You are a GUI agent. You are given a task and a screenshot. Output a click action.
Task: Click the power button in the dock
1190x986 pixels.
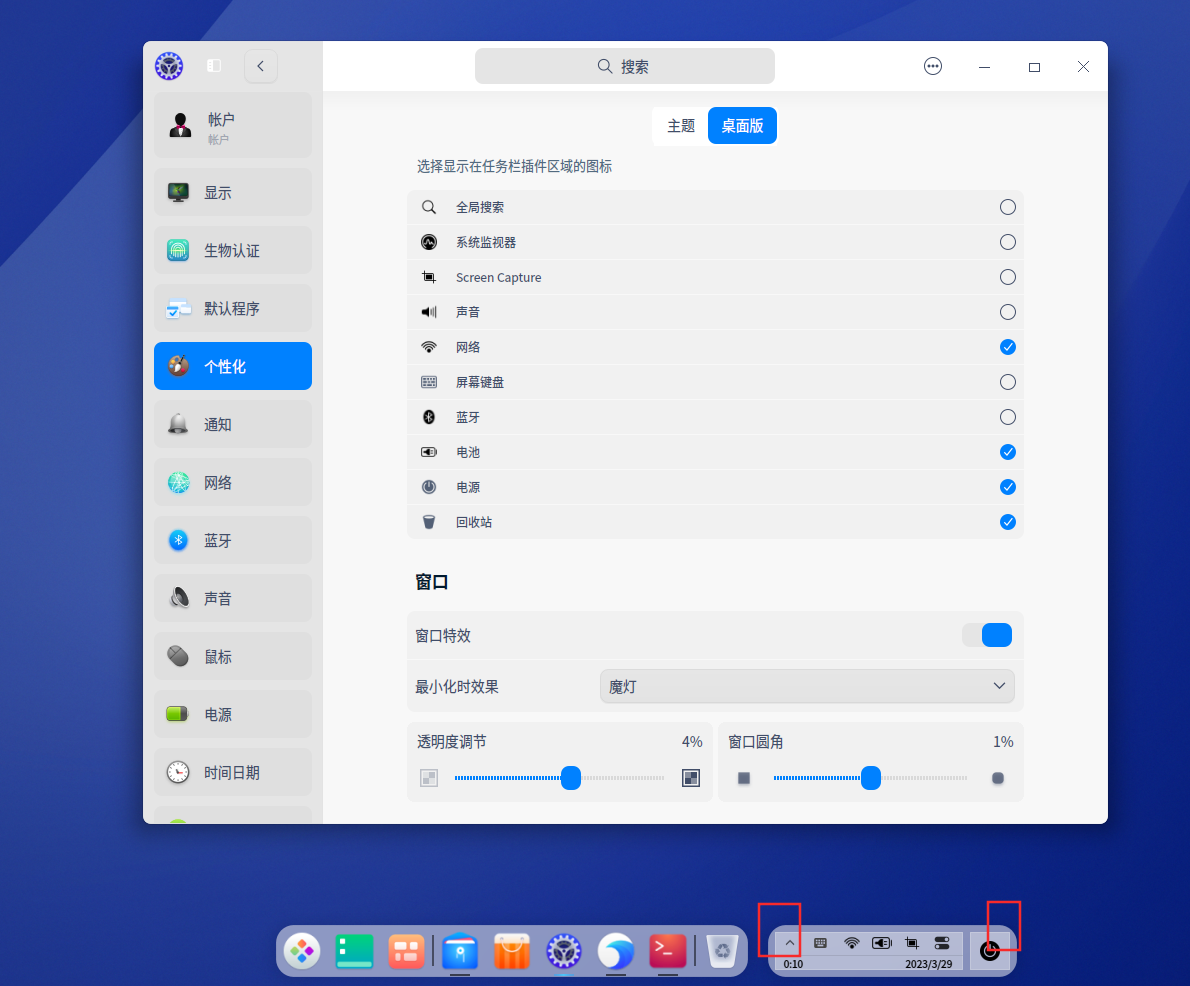click(x=990, y=950)
